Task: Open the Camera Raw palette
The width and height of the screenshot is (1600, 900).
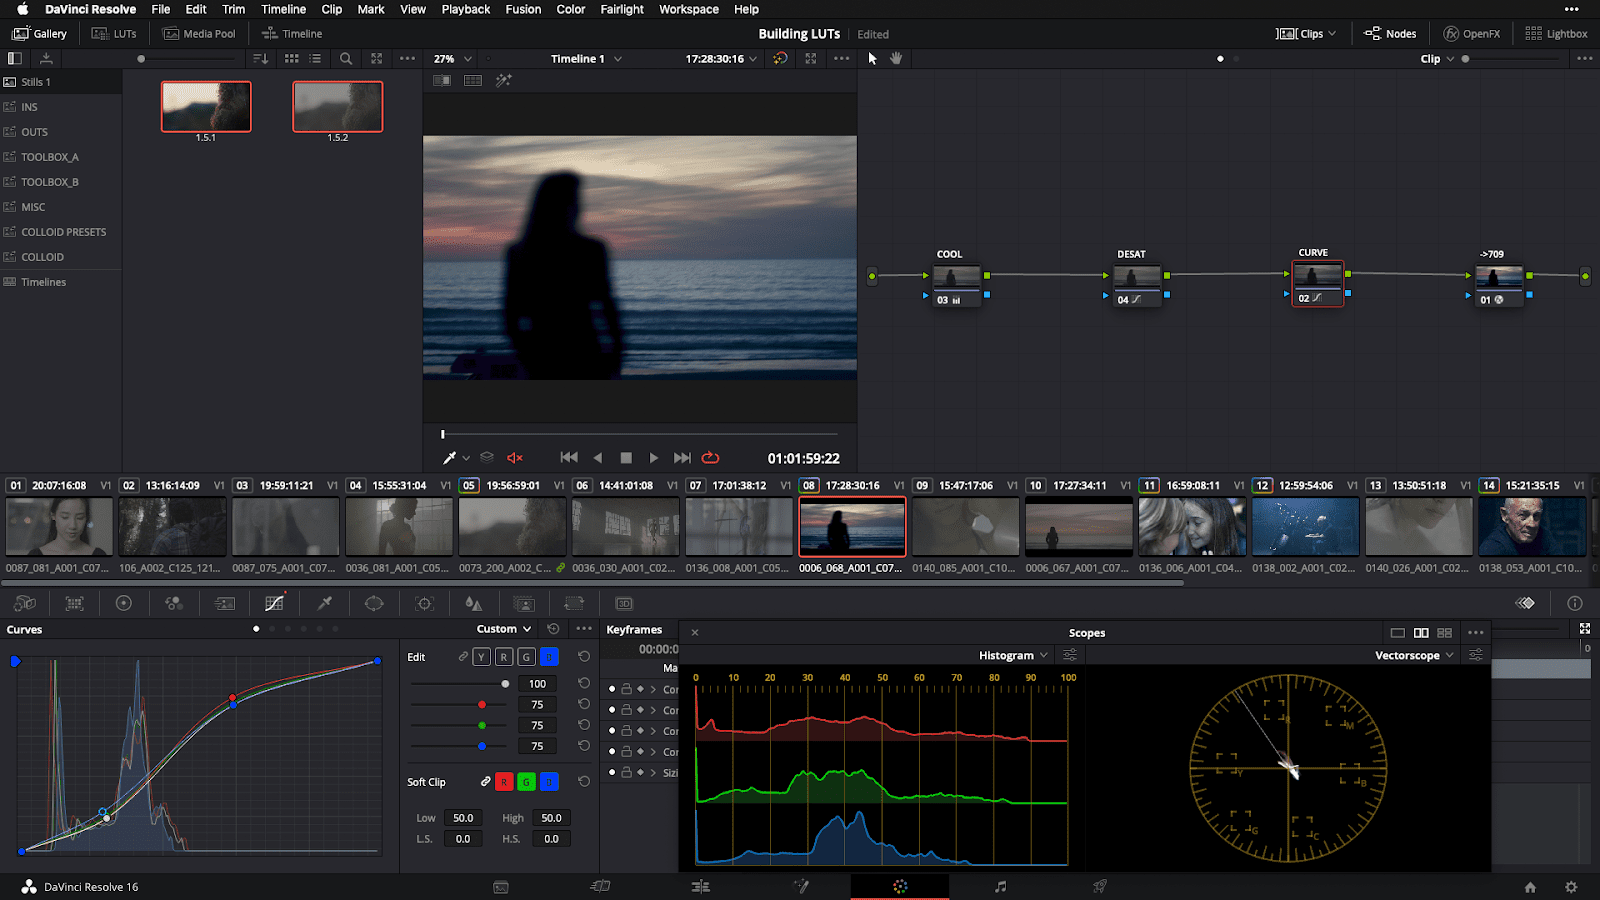Action: pyautogui.click(x=25, y=603)
